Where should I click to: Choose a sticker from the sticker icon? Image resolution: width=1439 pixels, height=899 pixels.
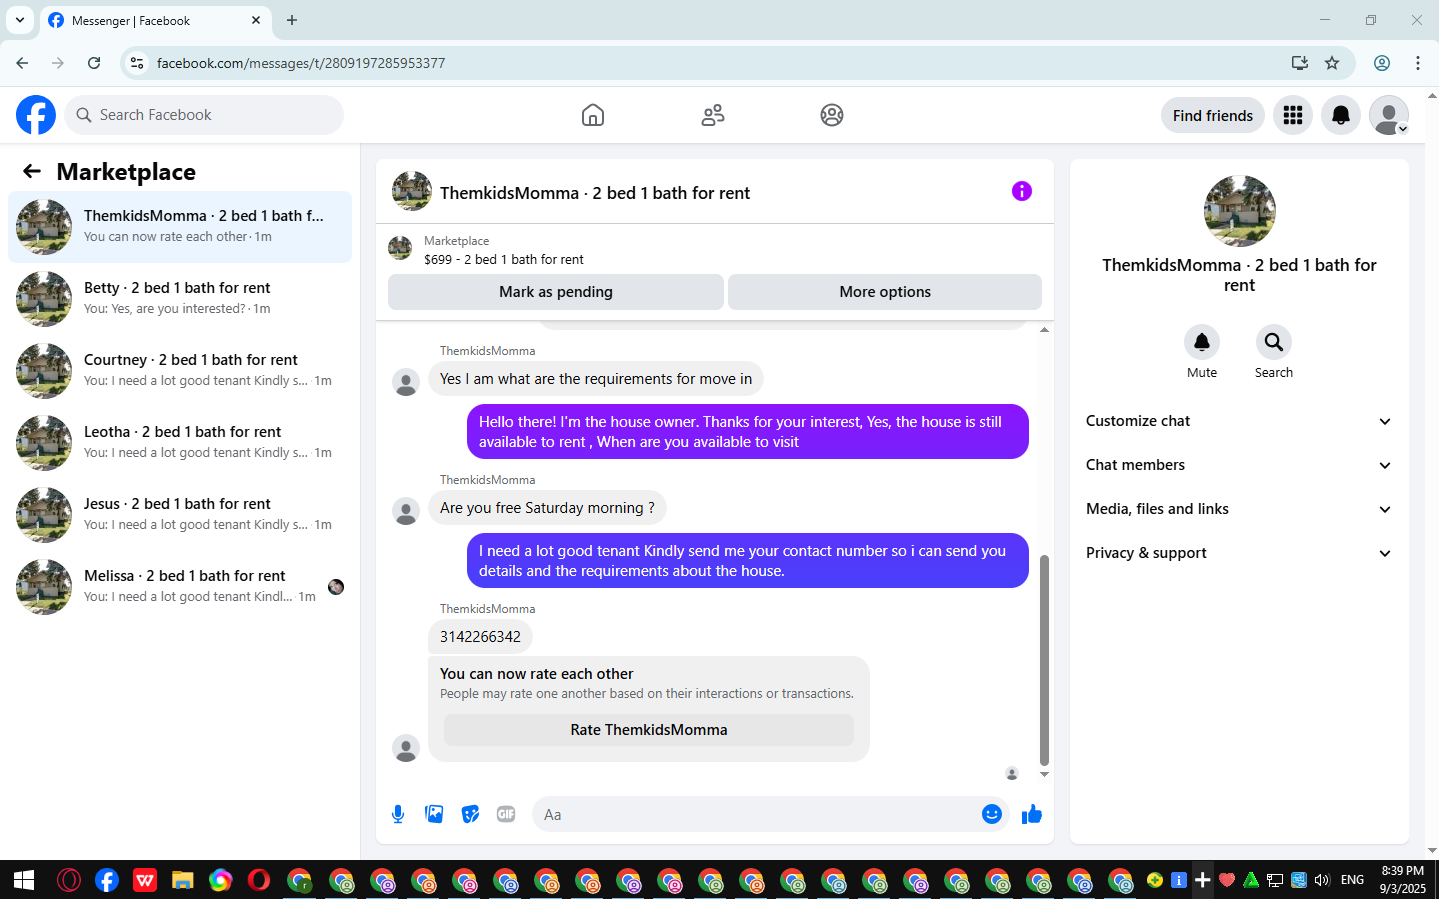[x=470, y=814]
